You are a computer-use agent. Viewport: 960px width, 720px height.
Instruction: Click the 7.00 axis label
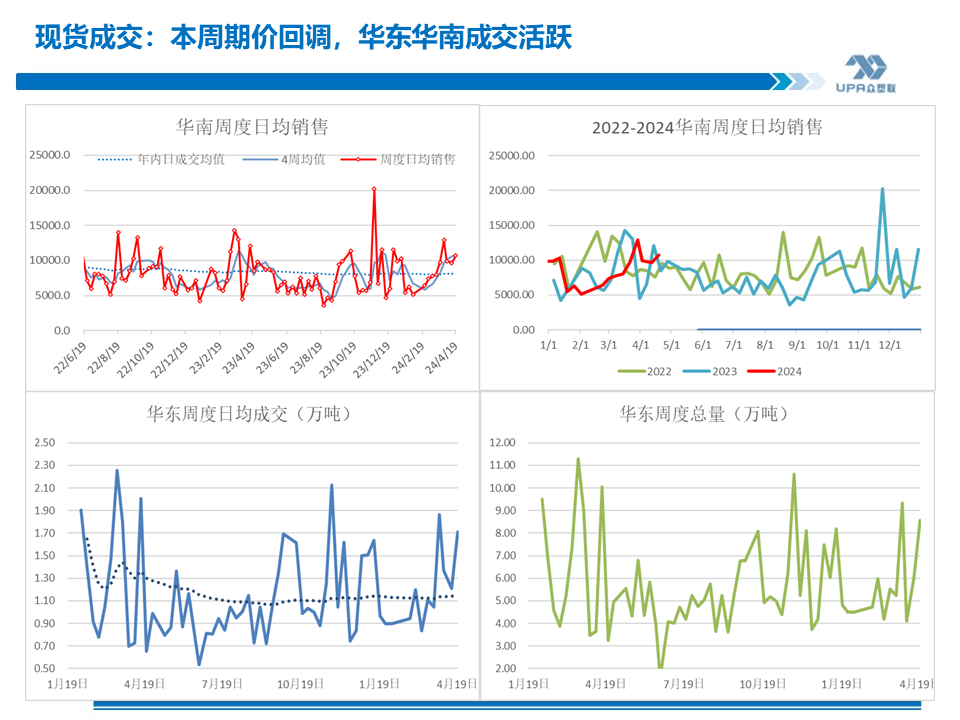pos(505,556)
